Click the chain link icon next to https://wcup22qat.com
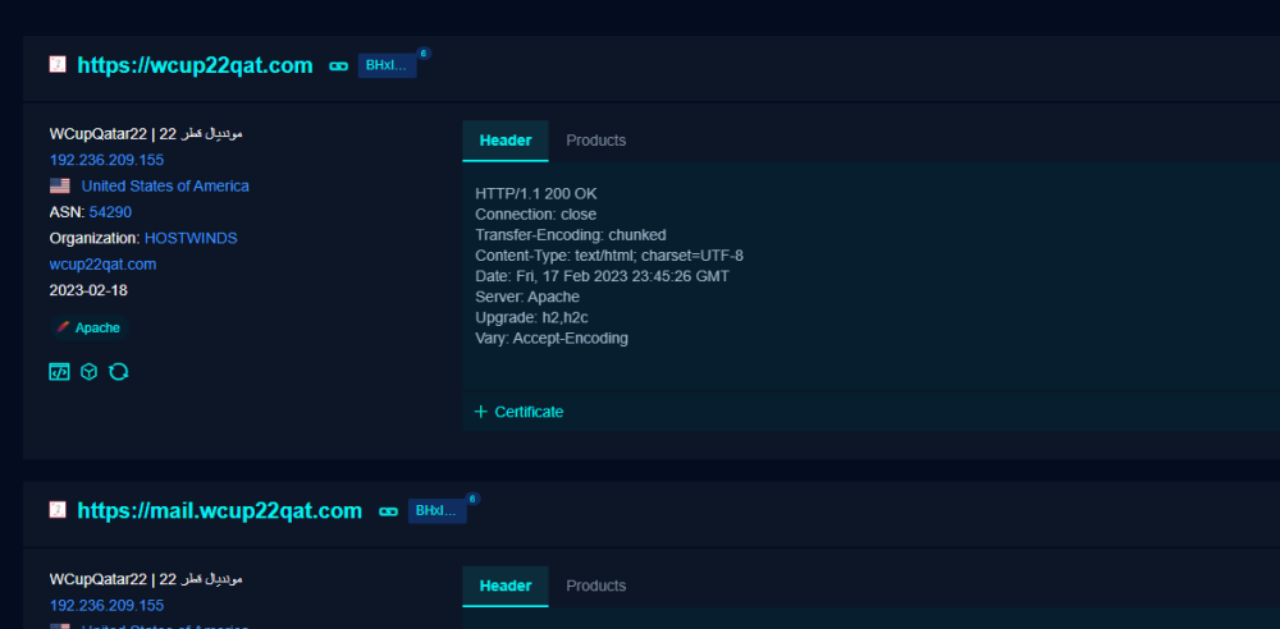 pos(339,66)
